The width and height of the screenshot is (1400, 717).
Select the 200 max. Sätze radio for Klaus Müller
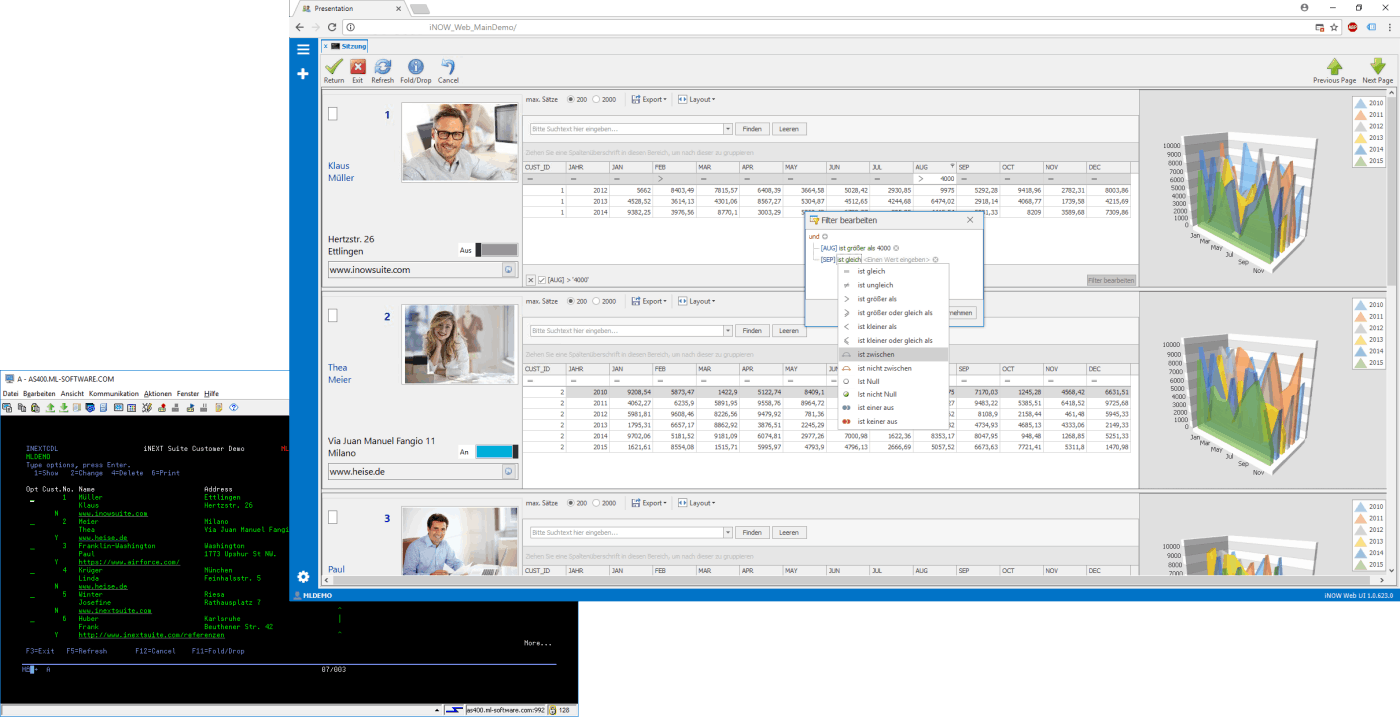[x=571, y=99]
